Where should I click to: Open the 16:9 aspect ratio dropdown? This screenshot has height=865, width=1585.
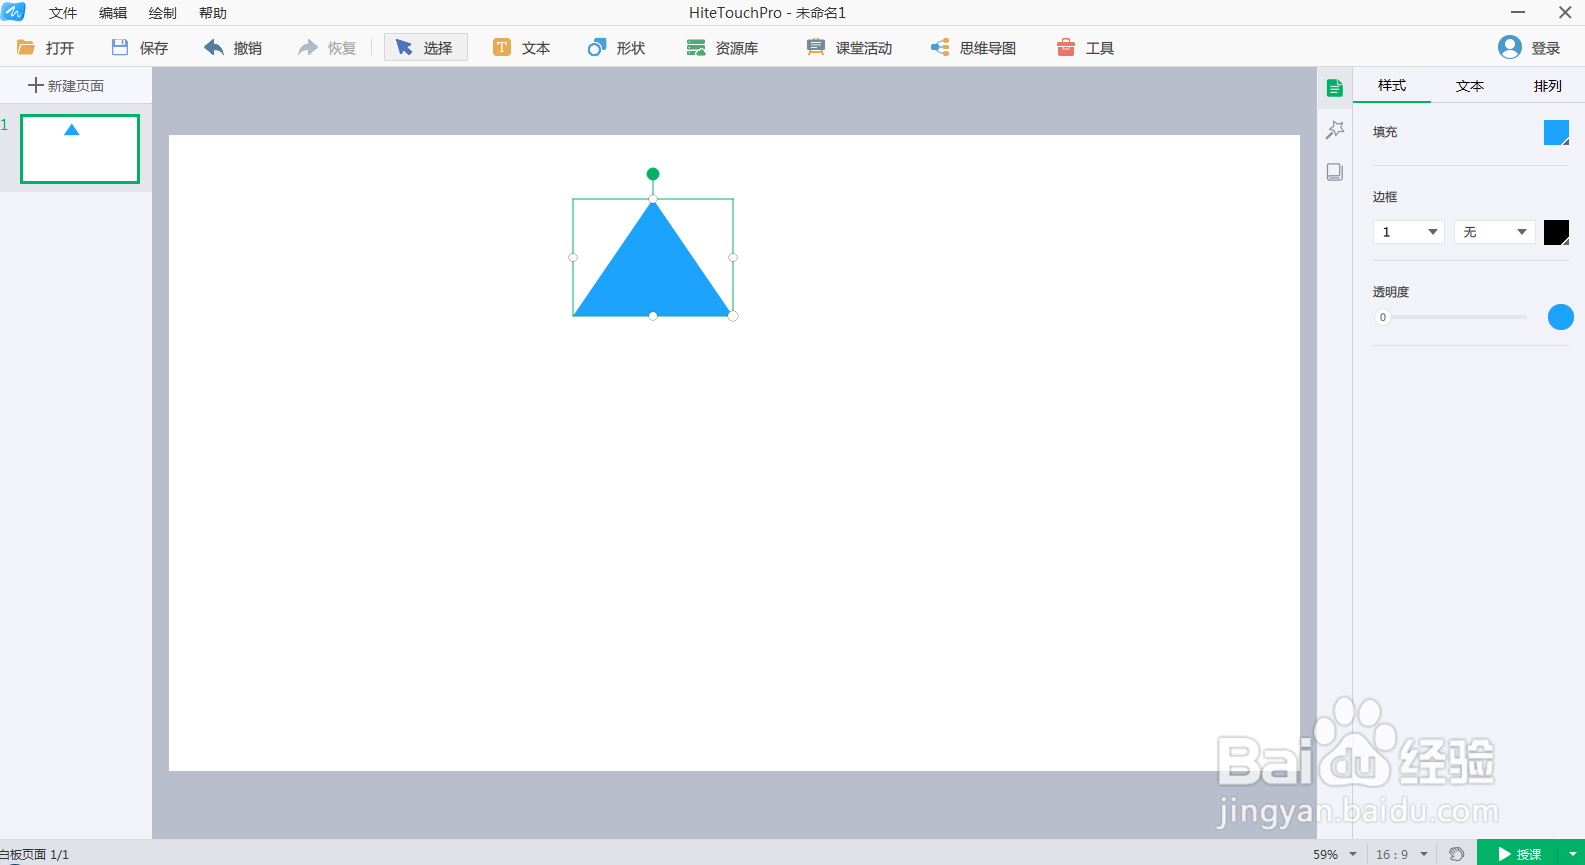coord(1402,854)
